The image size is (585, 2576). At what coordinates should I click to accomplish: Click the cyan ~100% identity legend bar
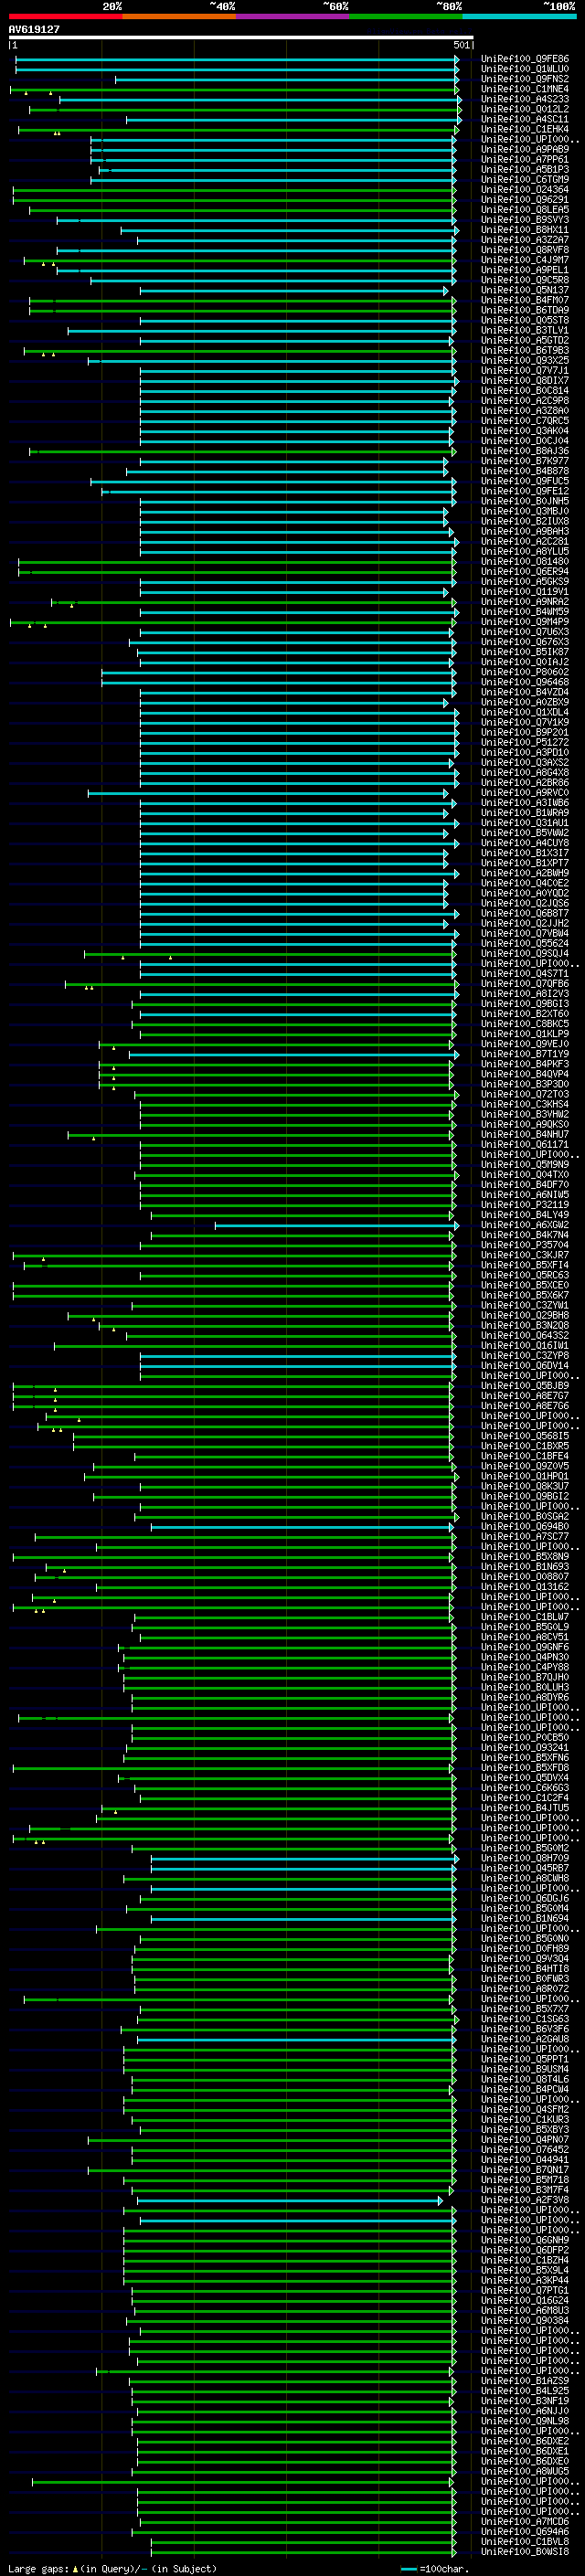click(520, 16)
